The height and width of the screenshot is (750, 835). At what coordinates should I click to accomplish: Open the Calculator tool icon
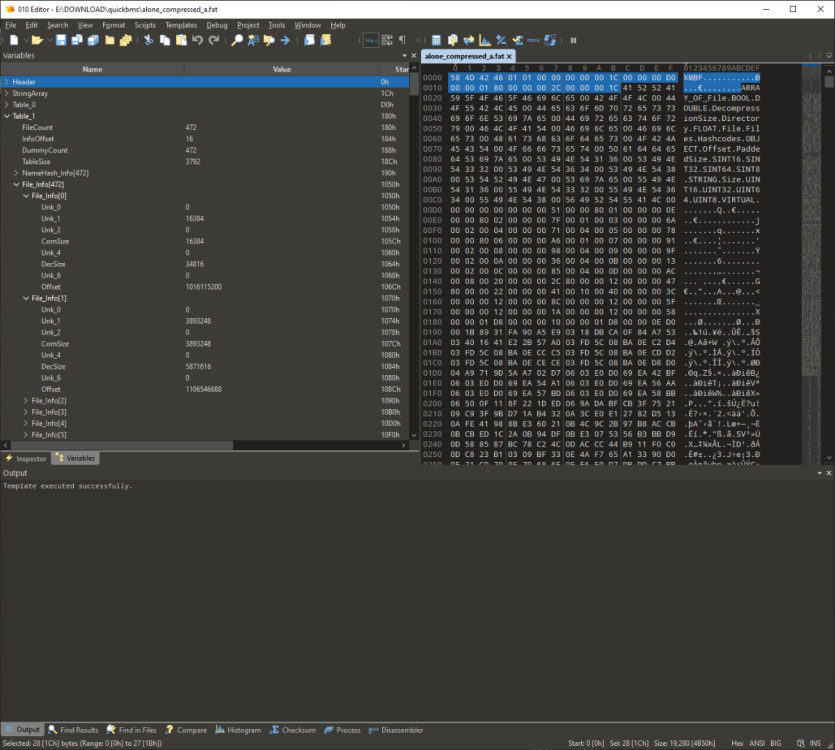pyautogui.click(x=436, y=40)
